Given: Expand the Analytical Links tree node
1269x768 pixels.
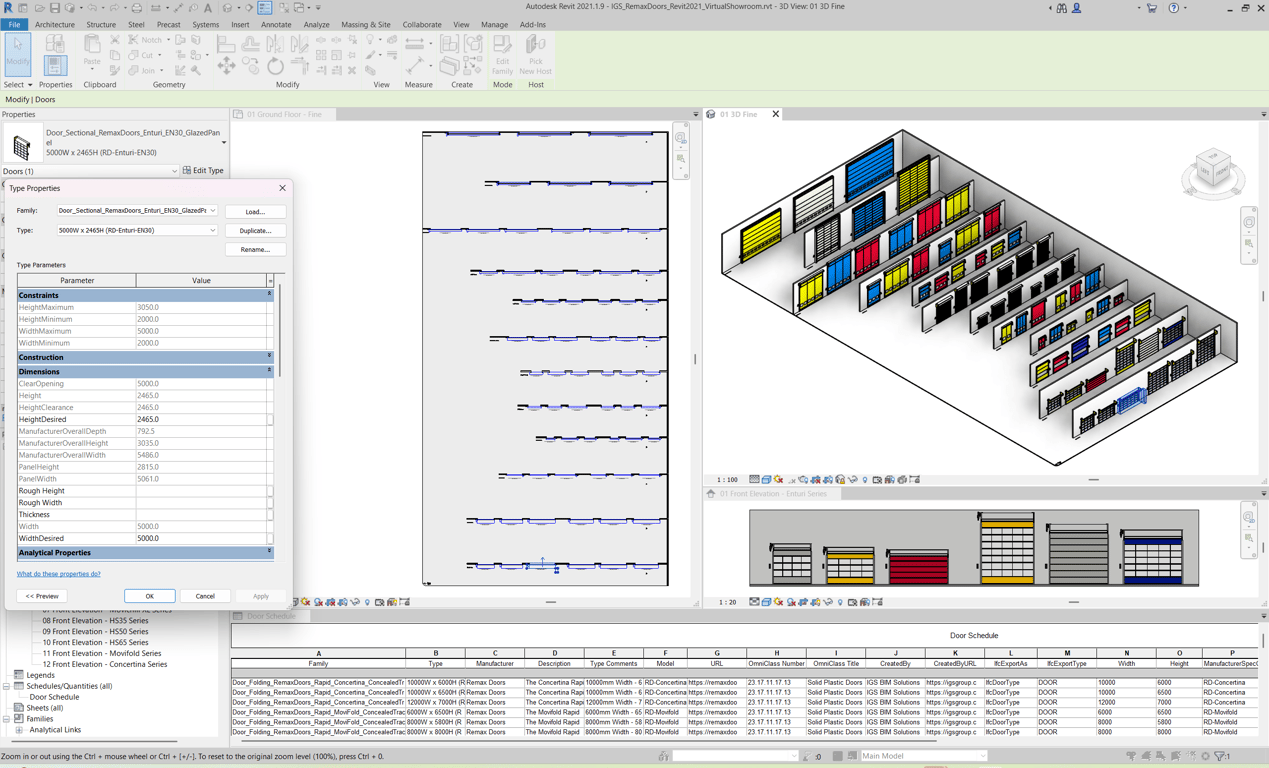Looking at the screenshot, I should coord(19,730).
